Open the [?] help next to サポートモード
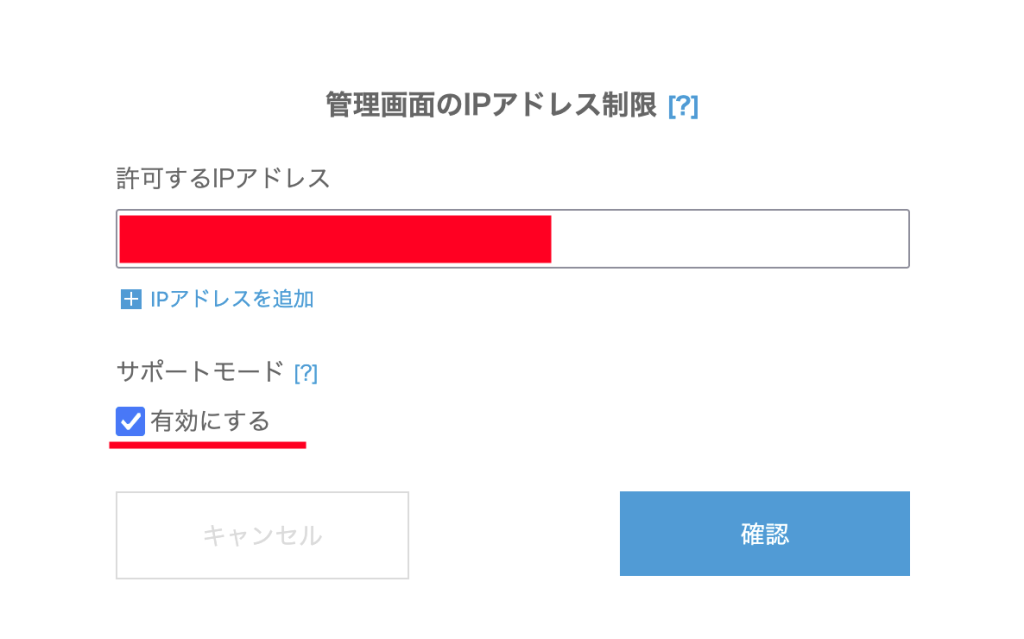Image resolution: width=1024 pixels, height=639 pixels. click(x=305, y=373)
